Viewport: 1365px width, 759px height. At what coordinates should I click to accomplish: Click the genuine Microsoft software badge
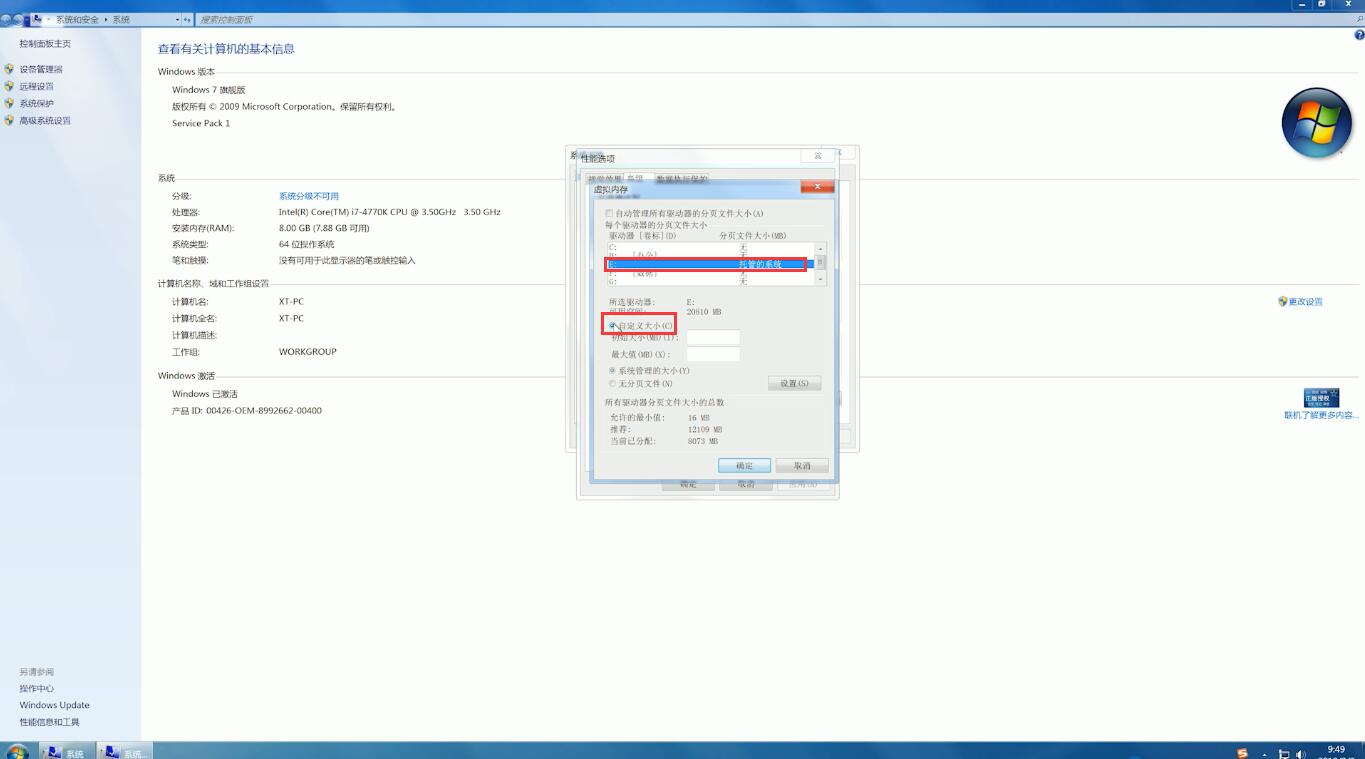click(1321, 397)
